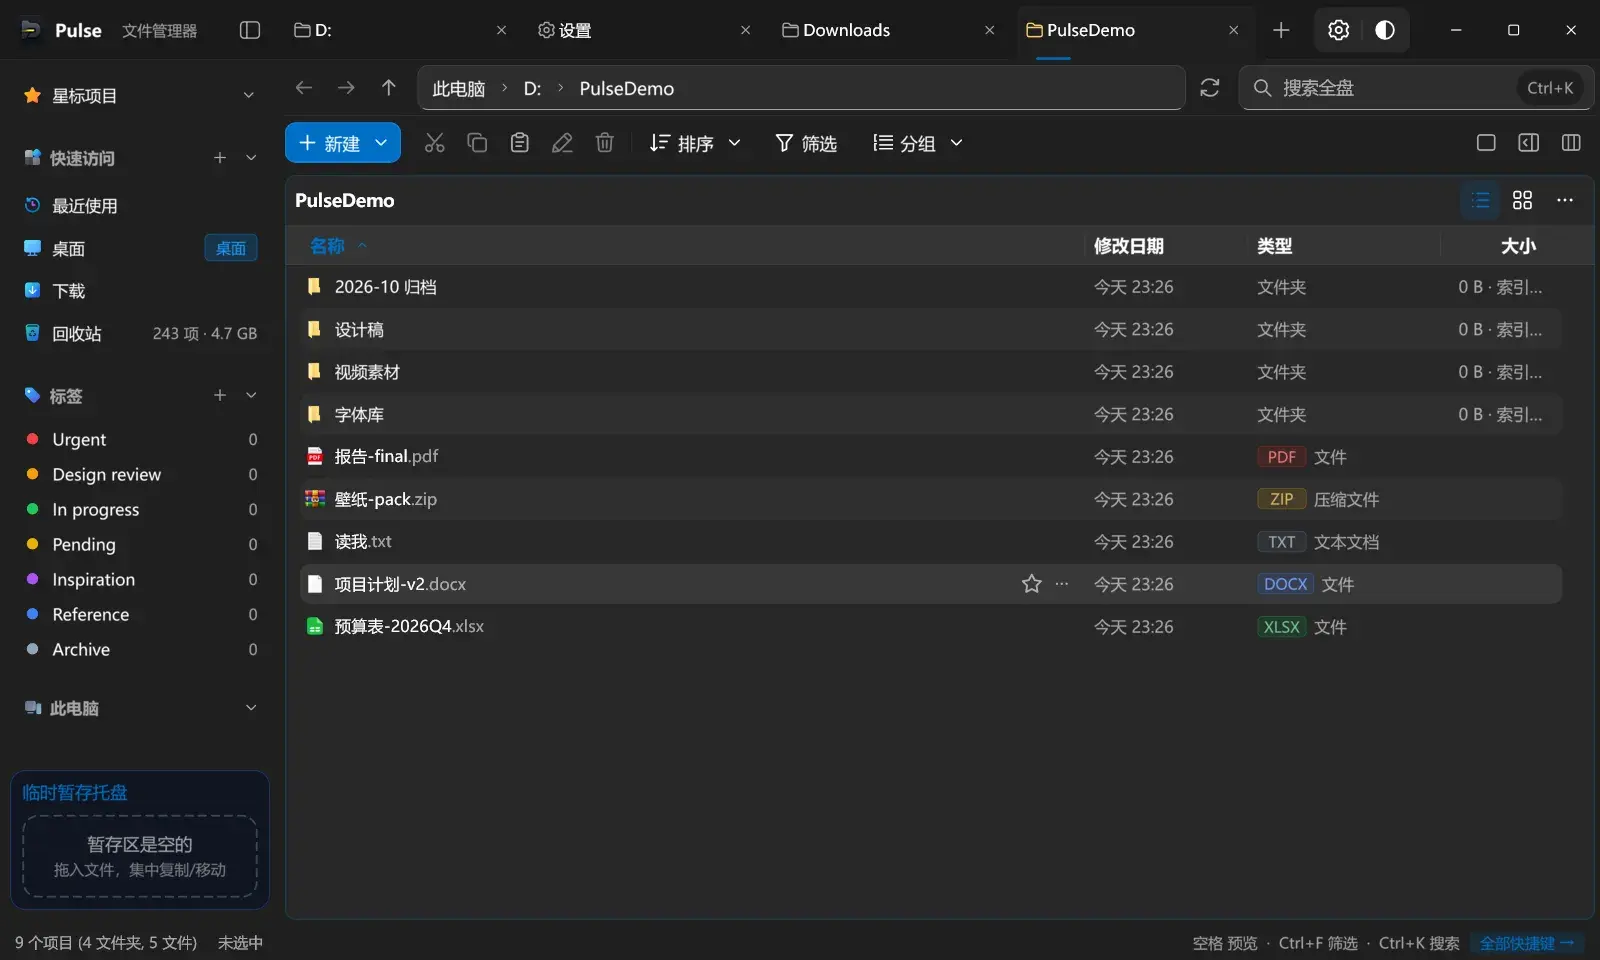The width and height of the screenshot is (1600, 960).
Task: Switch to list view mode
Action: click(1481, 200)
